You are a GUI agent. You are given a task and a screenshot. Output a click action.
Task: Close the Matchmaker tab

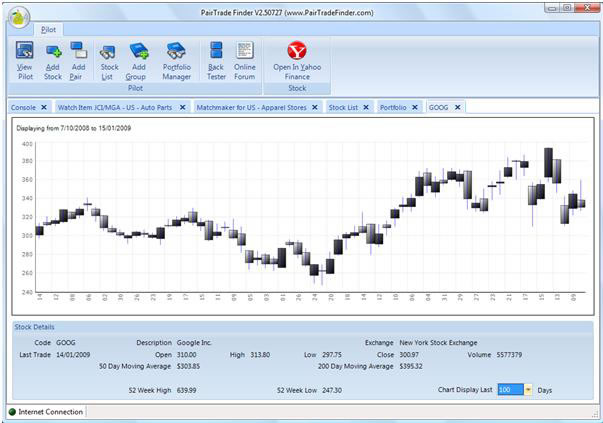pos(315,108)
